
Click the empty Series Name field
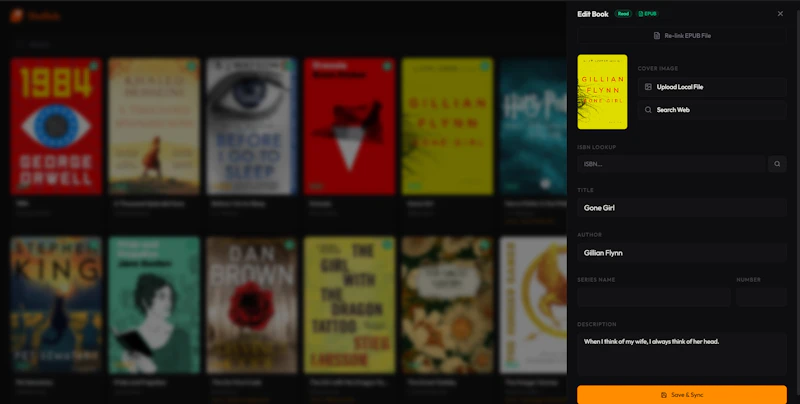point(654,297)
